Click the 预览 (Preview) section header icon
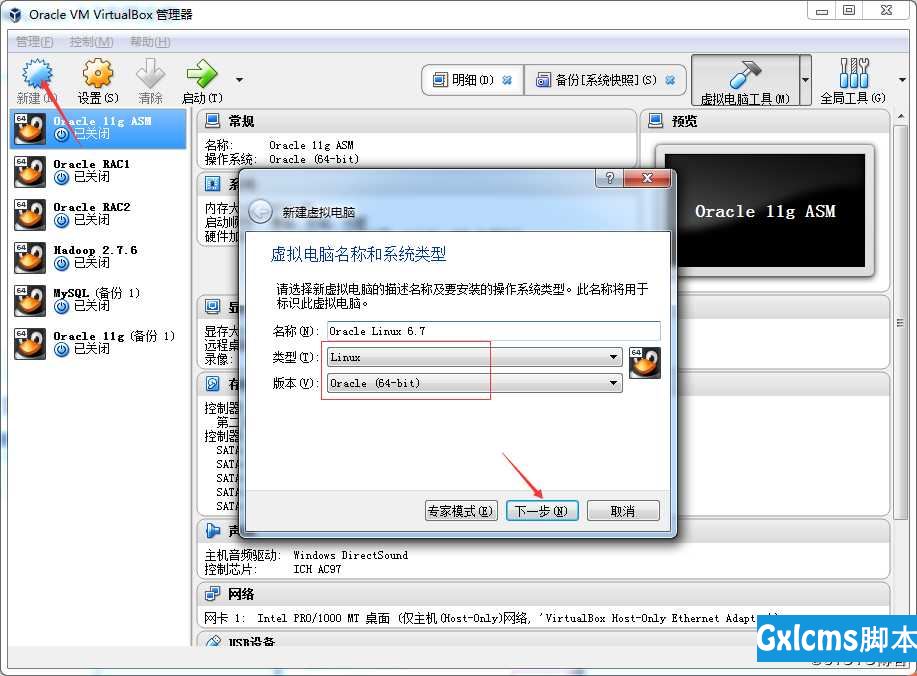Screen dimensions: 917x676 (656, 120)
